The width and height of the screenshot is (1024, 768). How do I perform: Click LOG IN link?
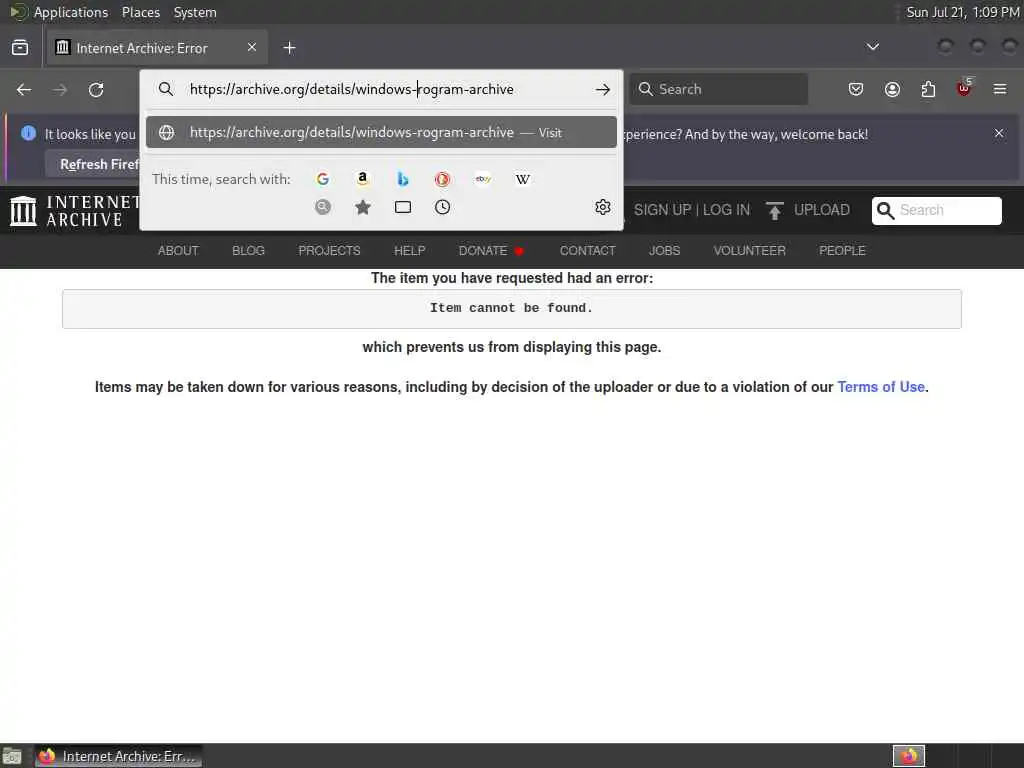click(726, 210)
